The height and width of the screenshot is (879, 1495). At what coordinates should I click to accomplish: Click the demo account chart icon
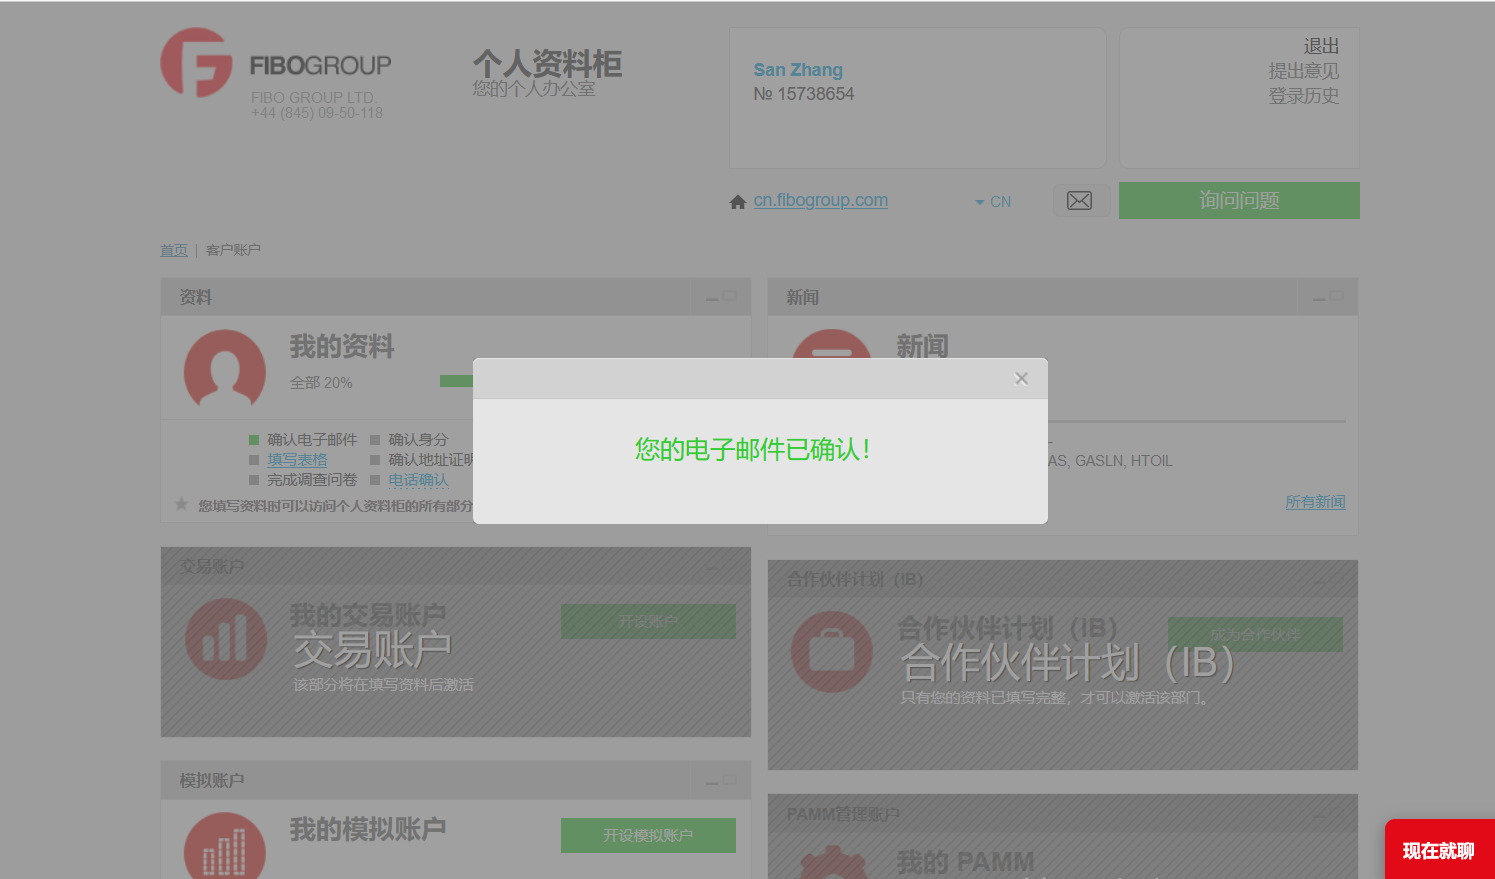(225, 848)
